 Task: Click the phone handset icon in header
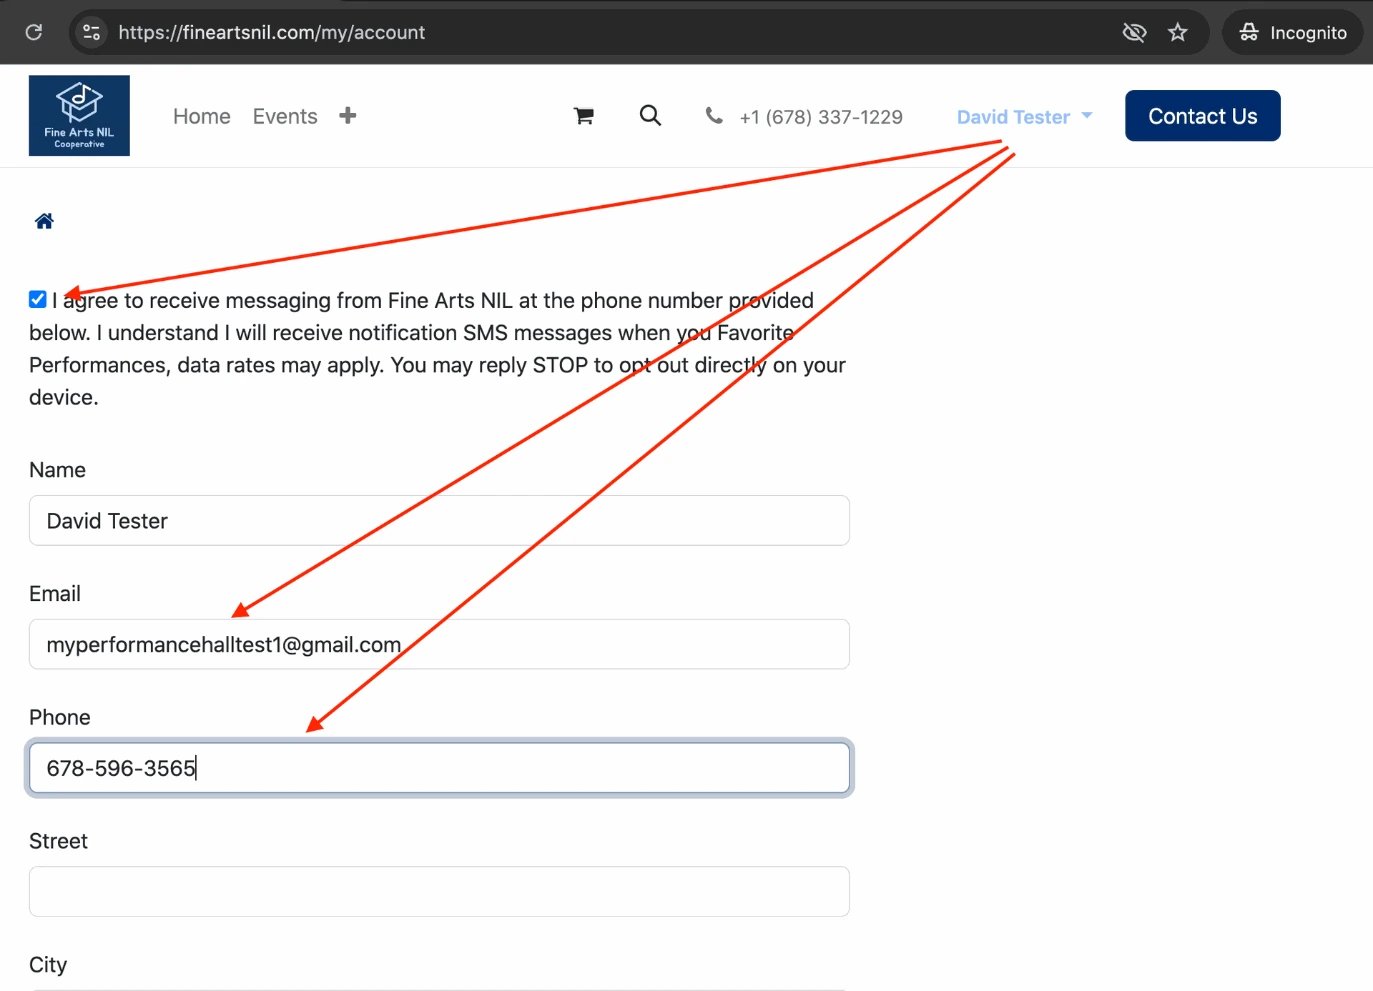[x=714, y=116]
